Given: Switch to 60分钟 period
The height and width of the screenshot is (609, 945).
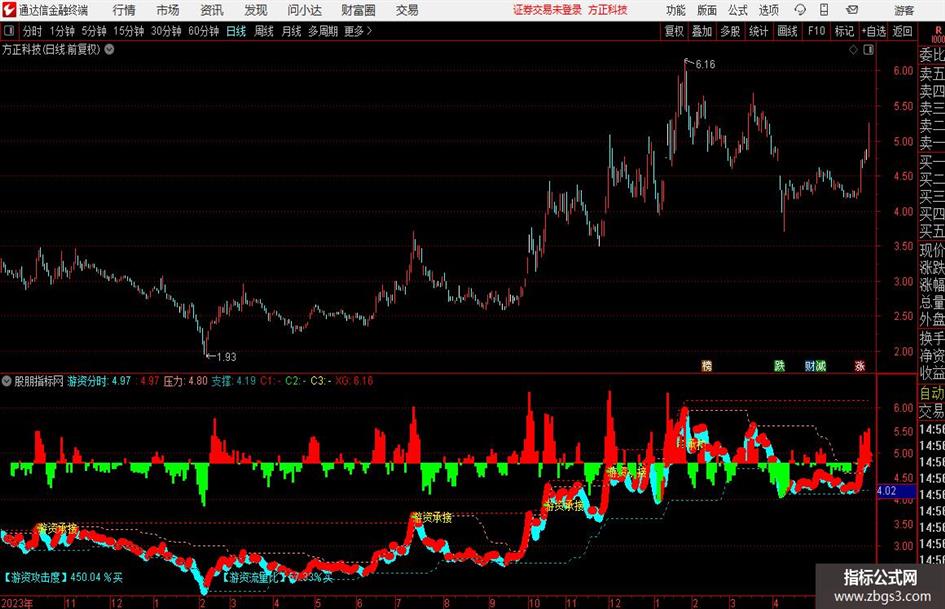Looking at the screenshot, I should coord(204,31).
